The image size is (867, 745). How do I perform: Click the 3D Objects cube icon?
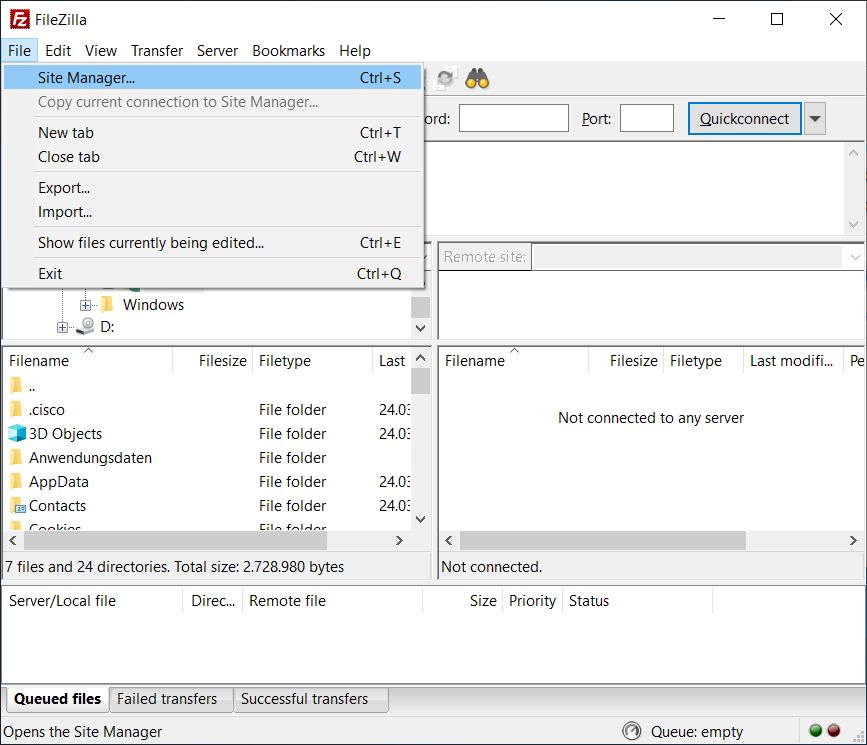[x=17, y=433]
